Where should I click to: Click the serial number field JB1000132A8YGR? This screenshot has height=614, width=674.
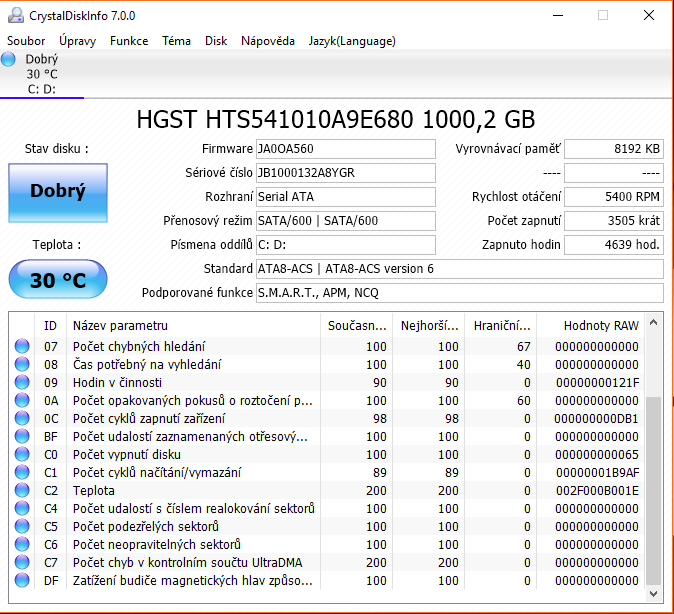[x=346, y=173]
